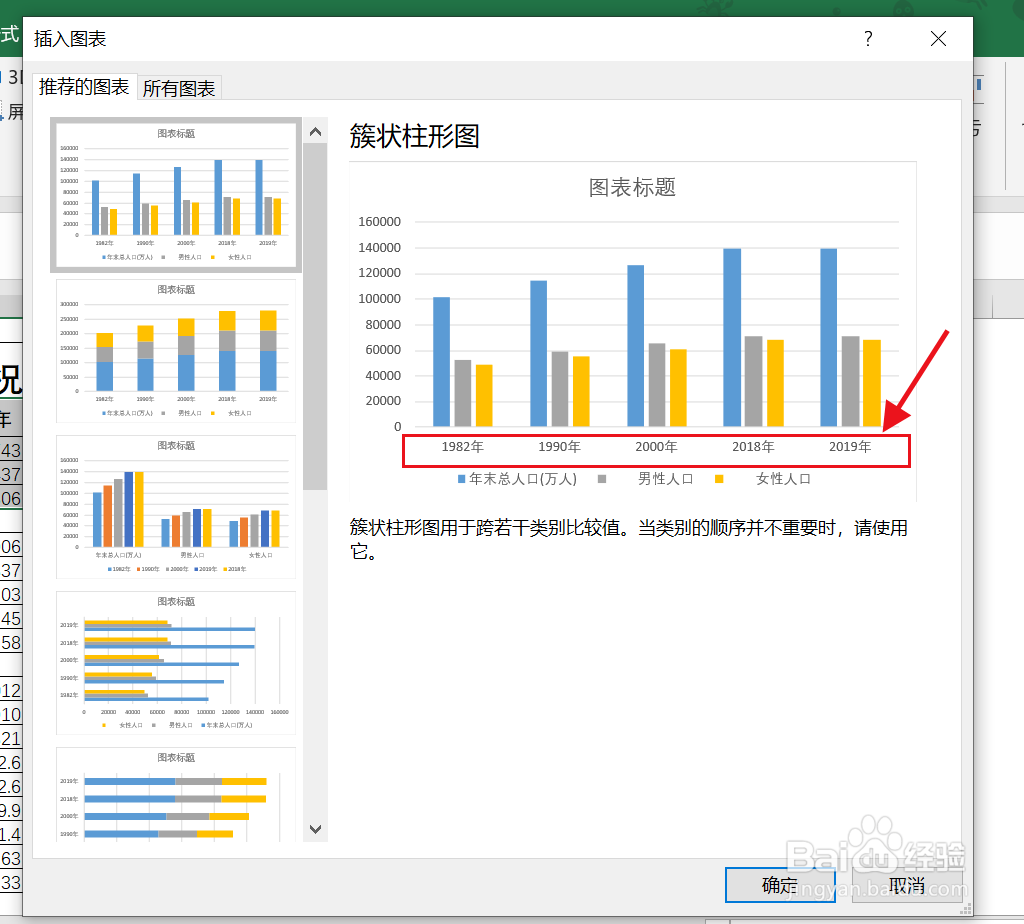Close the 插入图表 dialog with X

point(938,38)
